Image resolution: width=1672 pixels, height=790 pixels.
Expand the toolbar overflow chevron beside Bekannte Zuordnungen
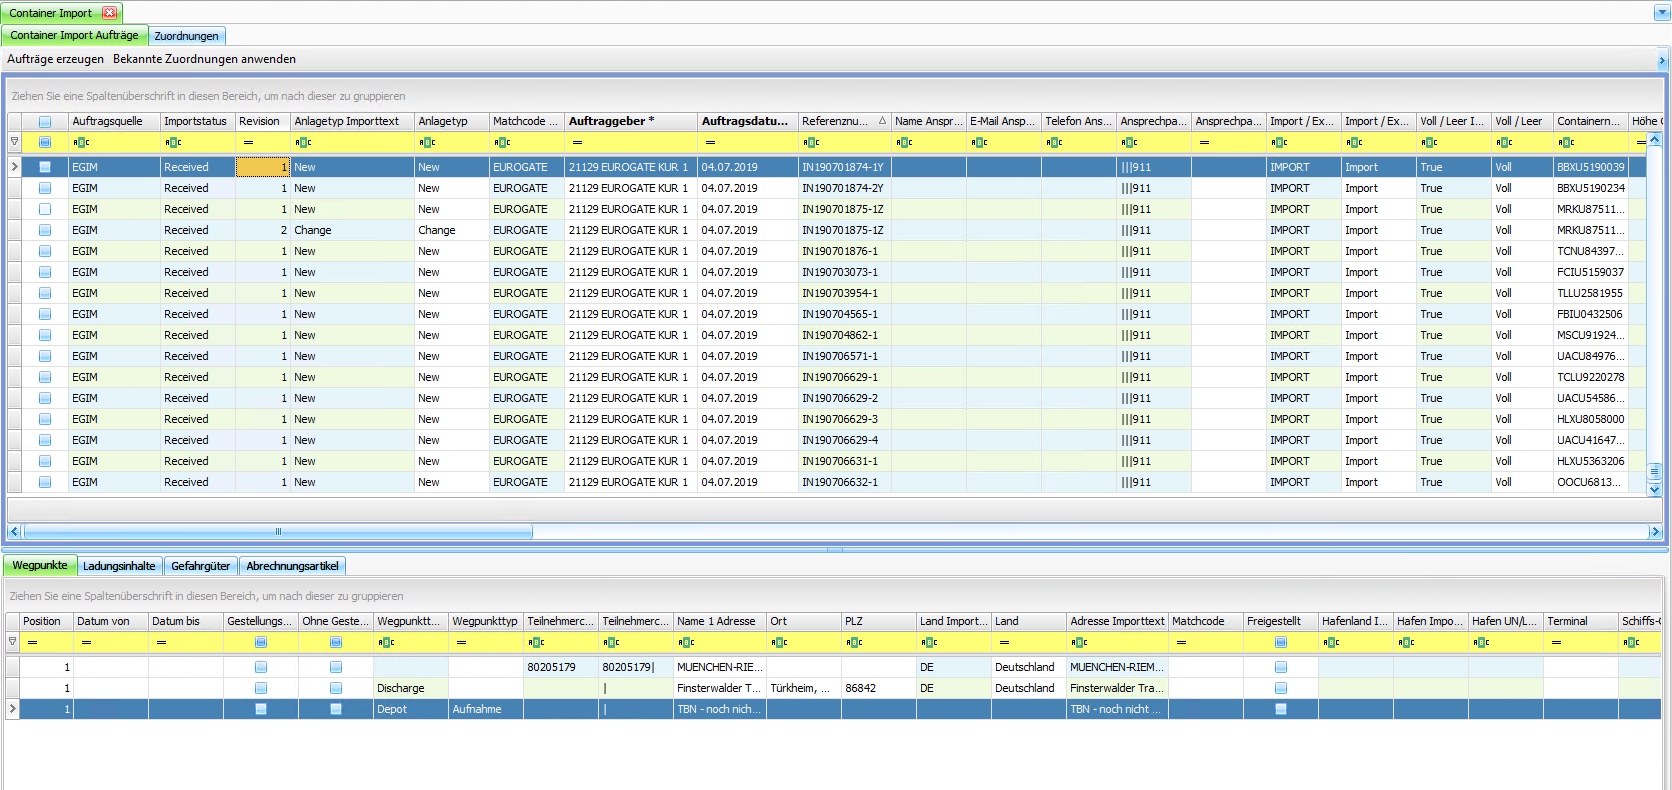tap(1662, 61)
